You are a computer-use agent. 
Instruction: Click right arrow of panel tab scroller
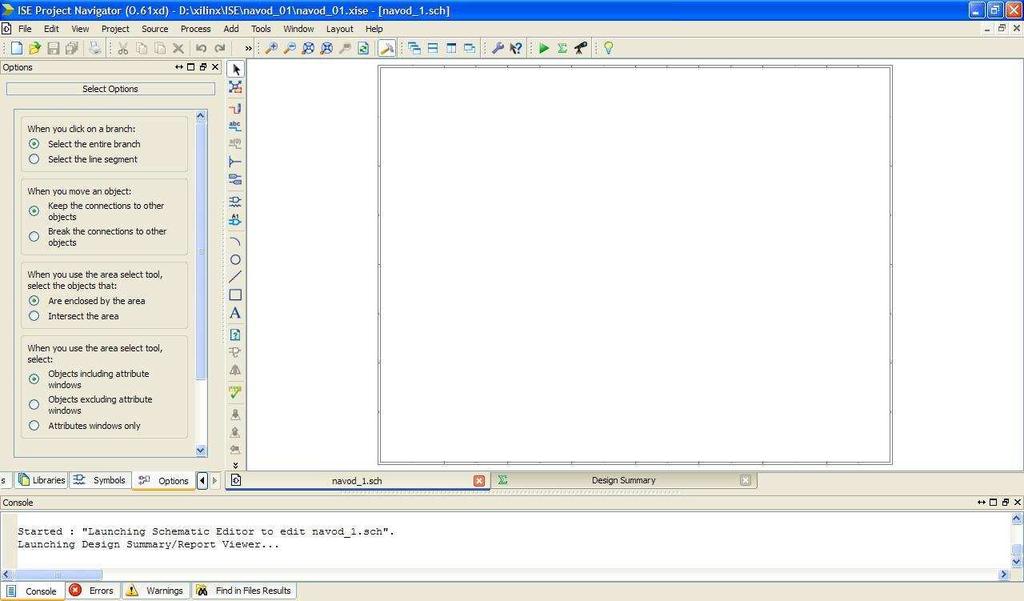214,481
